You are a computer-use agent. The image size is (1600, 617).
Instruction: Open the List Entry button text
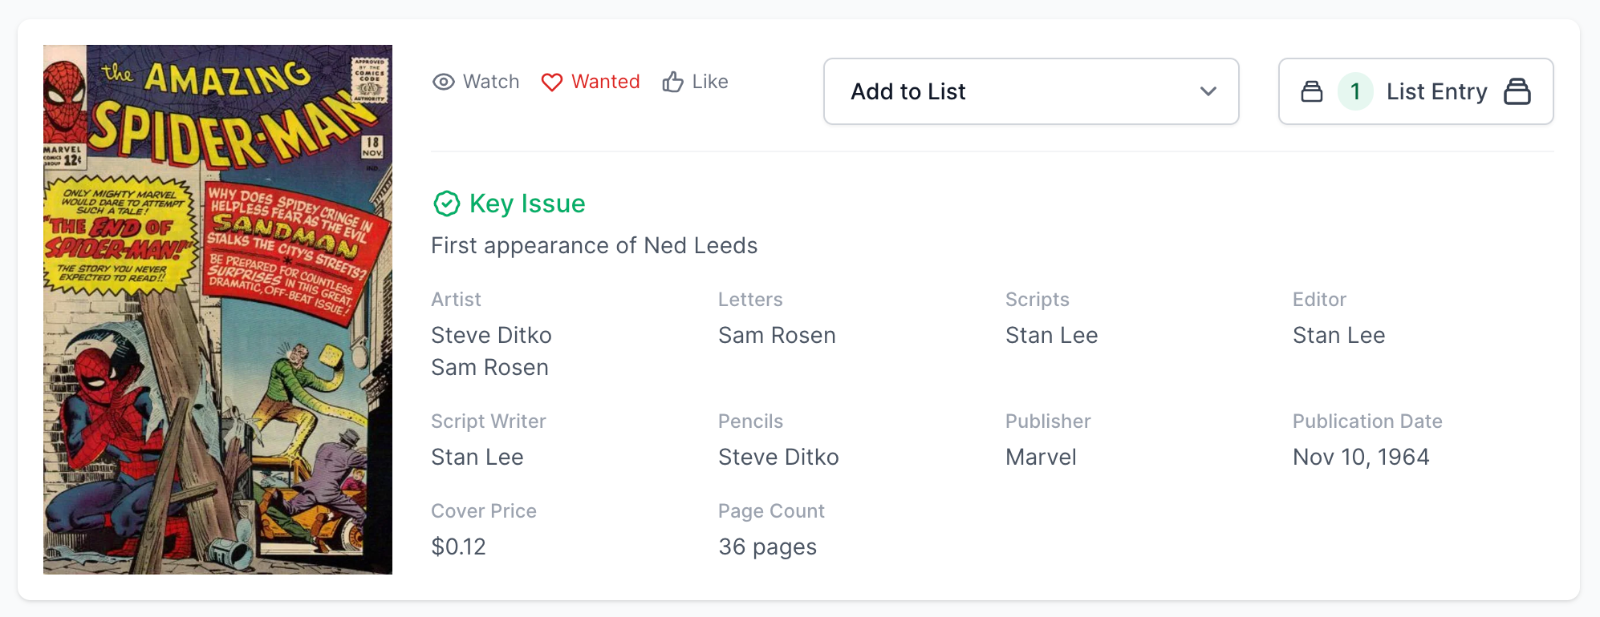pyautogui.click(x=1436, y=92)
